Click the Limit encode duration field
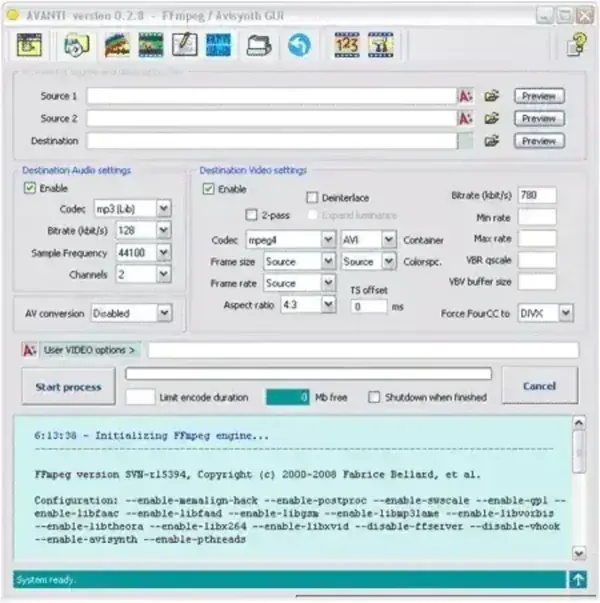 click(140, 397)
